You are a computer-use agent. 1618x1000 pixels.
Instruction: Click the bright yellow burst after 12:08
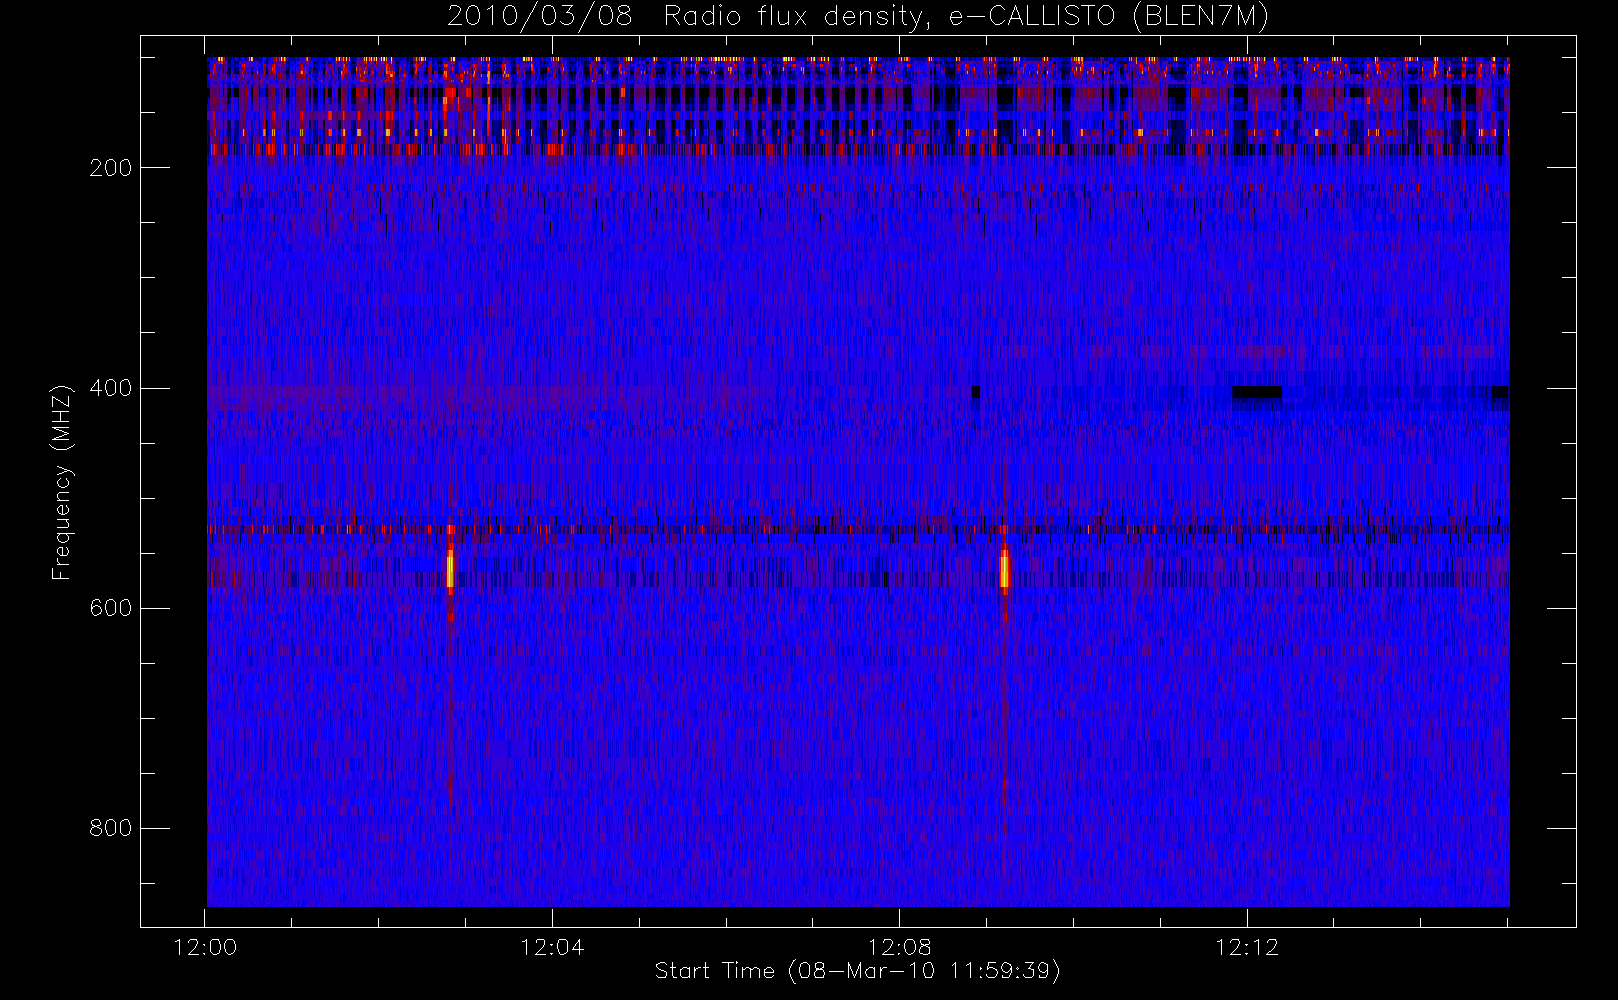coord(1004,569)
